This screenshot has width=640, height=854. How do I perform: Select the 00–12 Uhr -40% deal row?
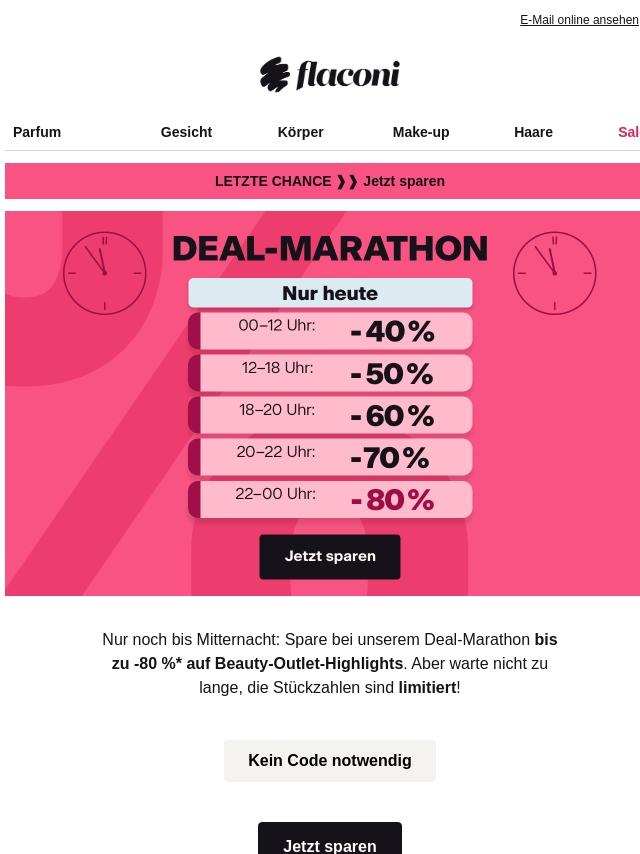(330, 331)
